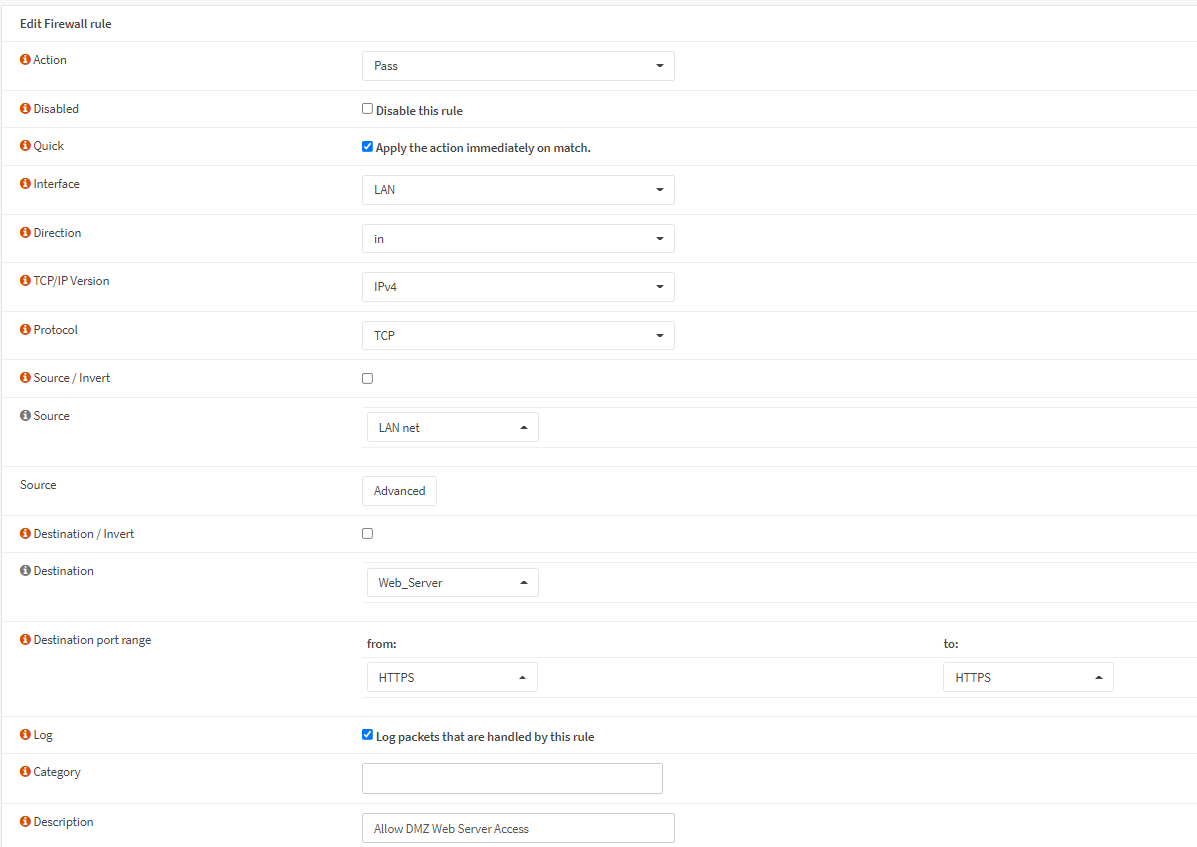1197x847 pixels.
Task: Click the Advanced source button
Action: pyautogui.click(x=399, y=491)
